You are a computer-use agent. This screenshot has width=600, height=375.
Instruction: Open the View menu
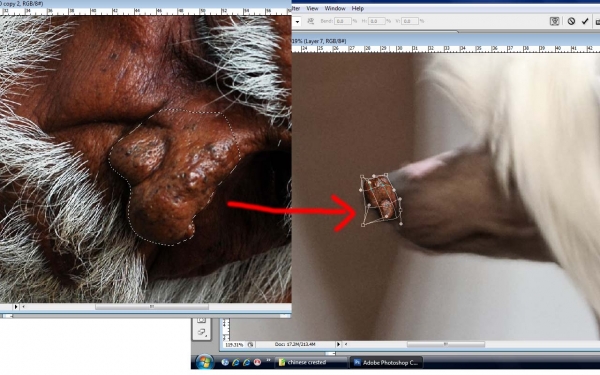coord(312,8)
